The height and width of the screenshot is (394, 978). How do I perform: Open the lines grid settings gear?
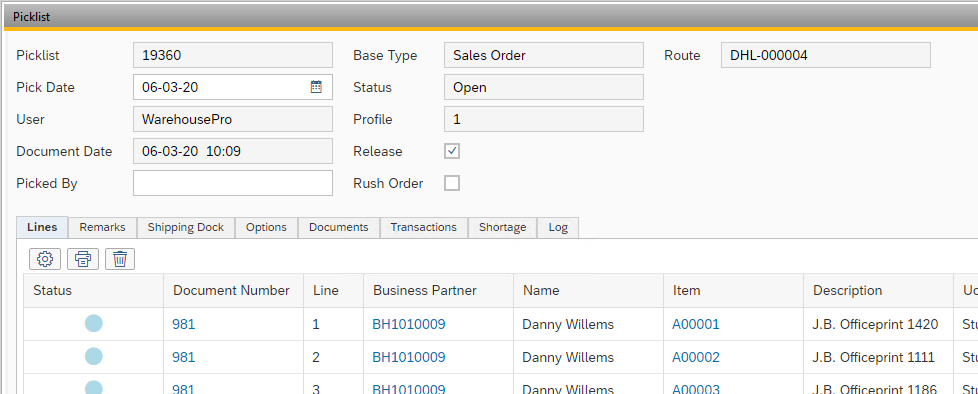45,259
